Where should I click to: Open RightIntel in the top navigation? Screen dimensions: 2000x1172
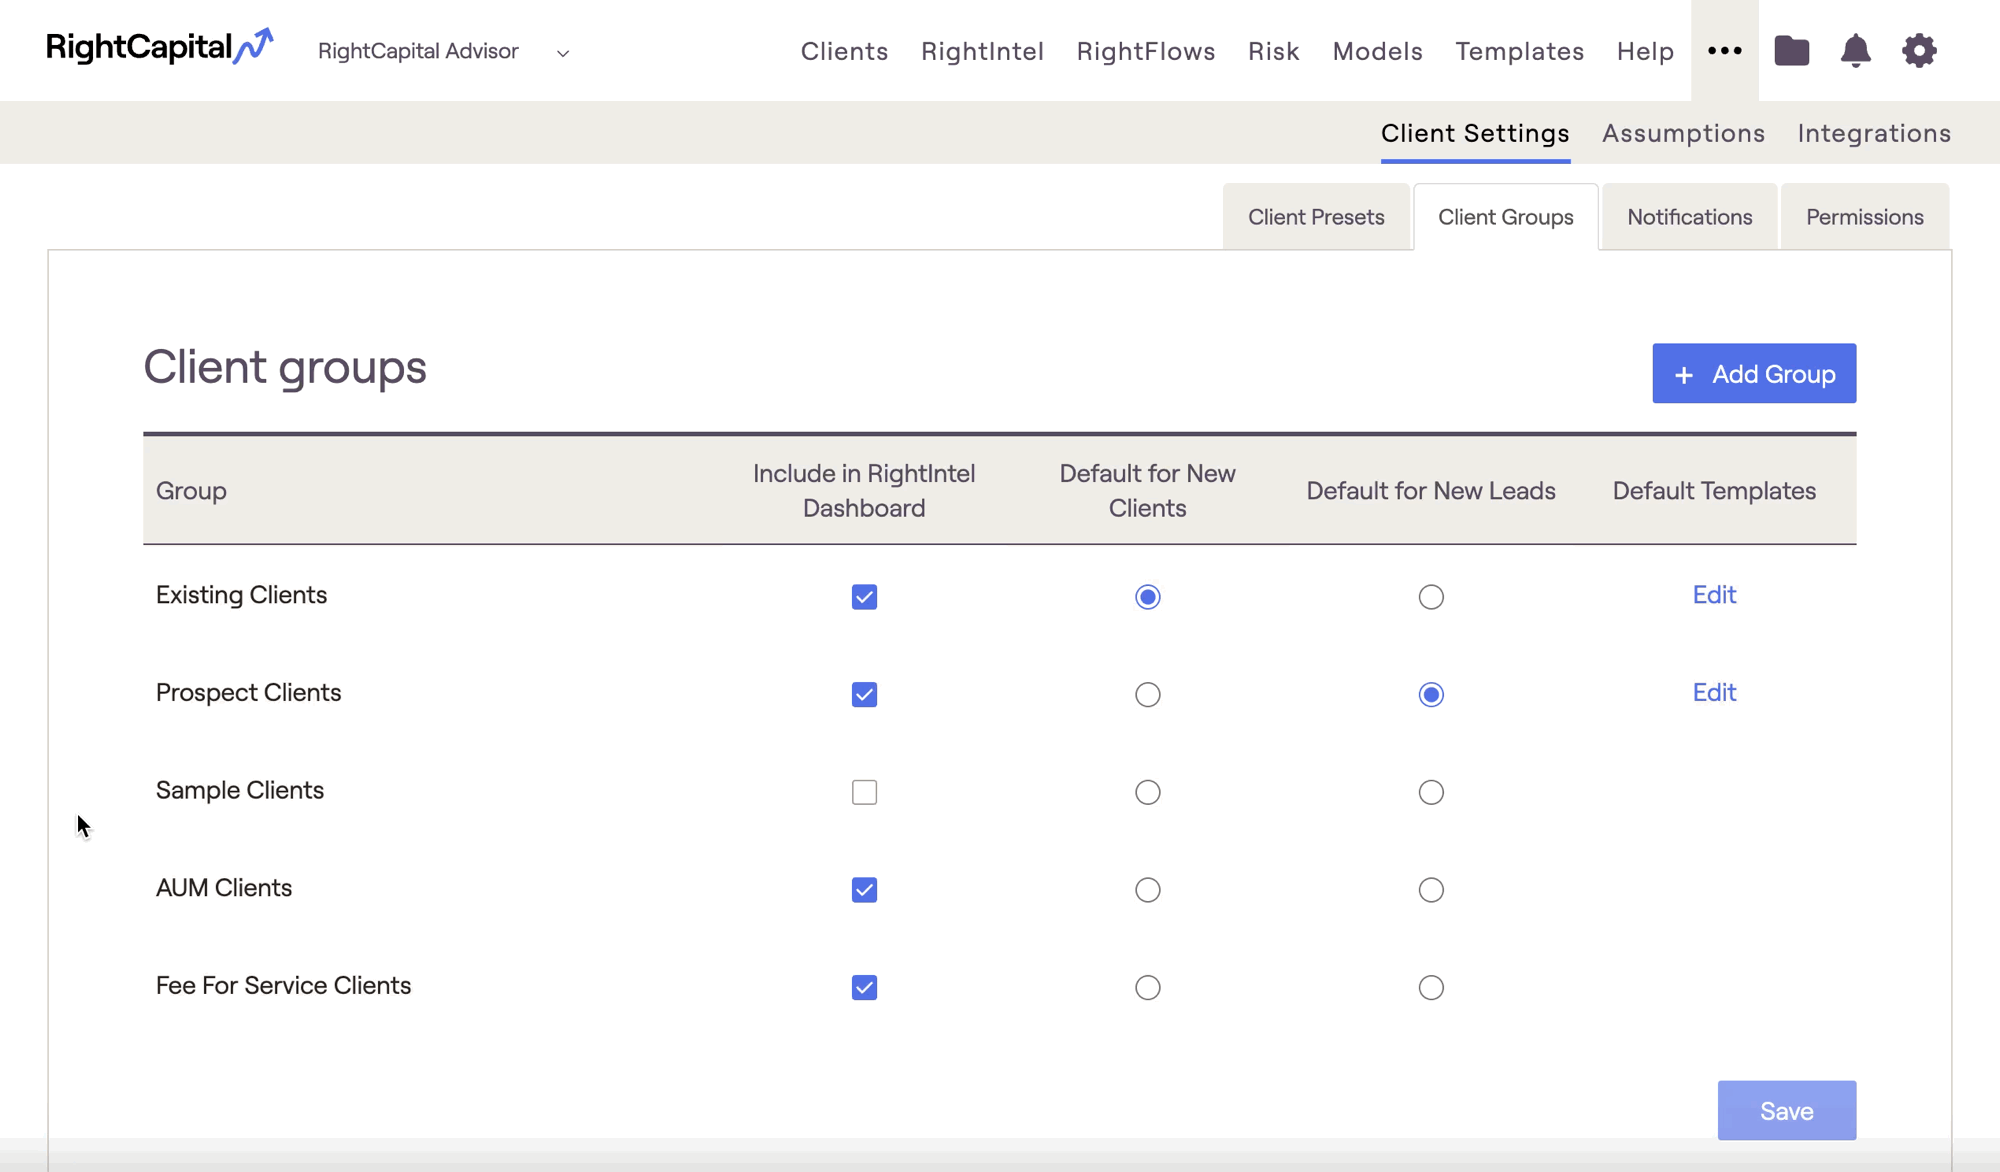(x=982, y=51)
